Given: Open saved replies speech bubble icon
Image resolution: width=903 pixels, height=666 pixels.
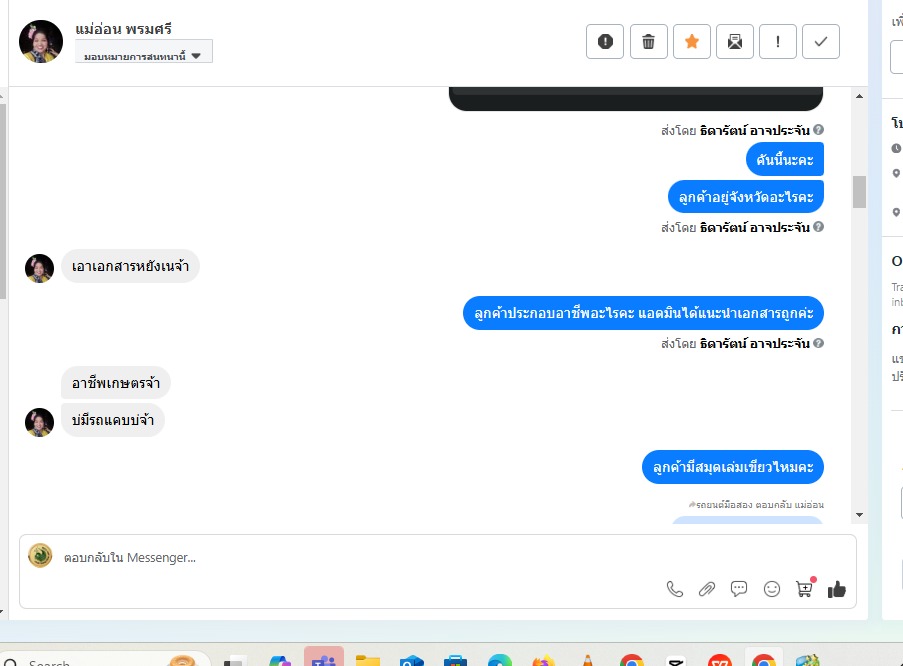Looking at the screenshot, I should tap(739, 589).
